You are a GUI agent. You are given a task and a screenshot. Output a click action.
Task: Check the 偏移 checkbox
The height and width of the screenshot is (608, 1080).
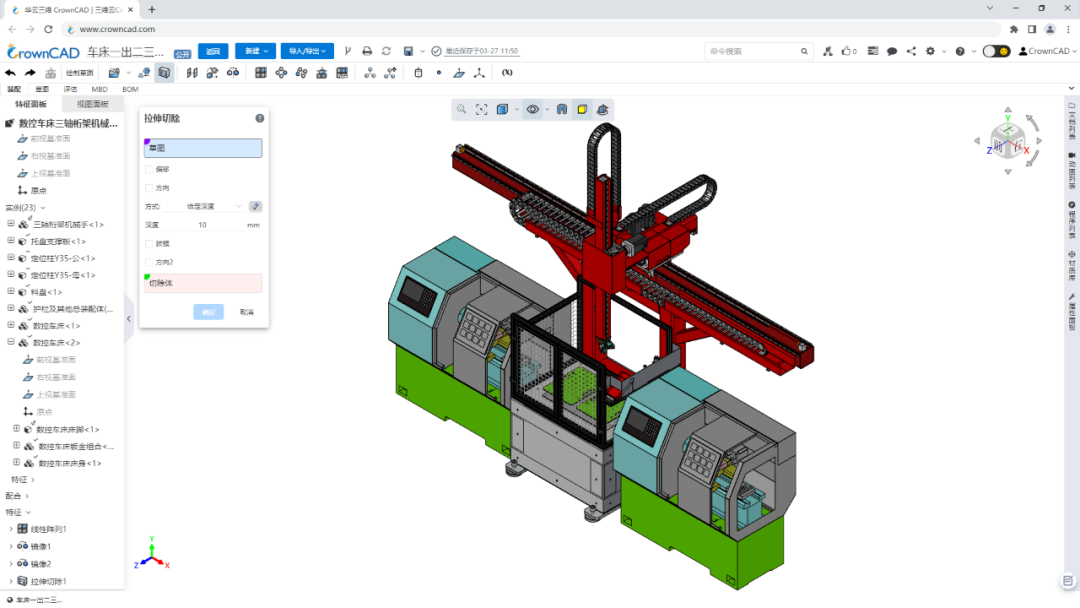149,169
